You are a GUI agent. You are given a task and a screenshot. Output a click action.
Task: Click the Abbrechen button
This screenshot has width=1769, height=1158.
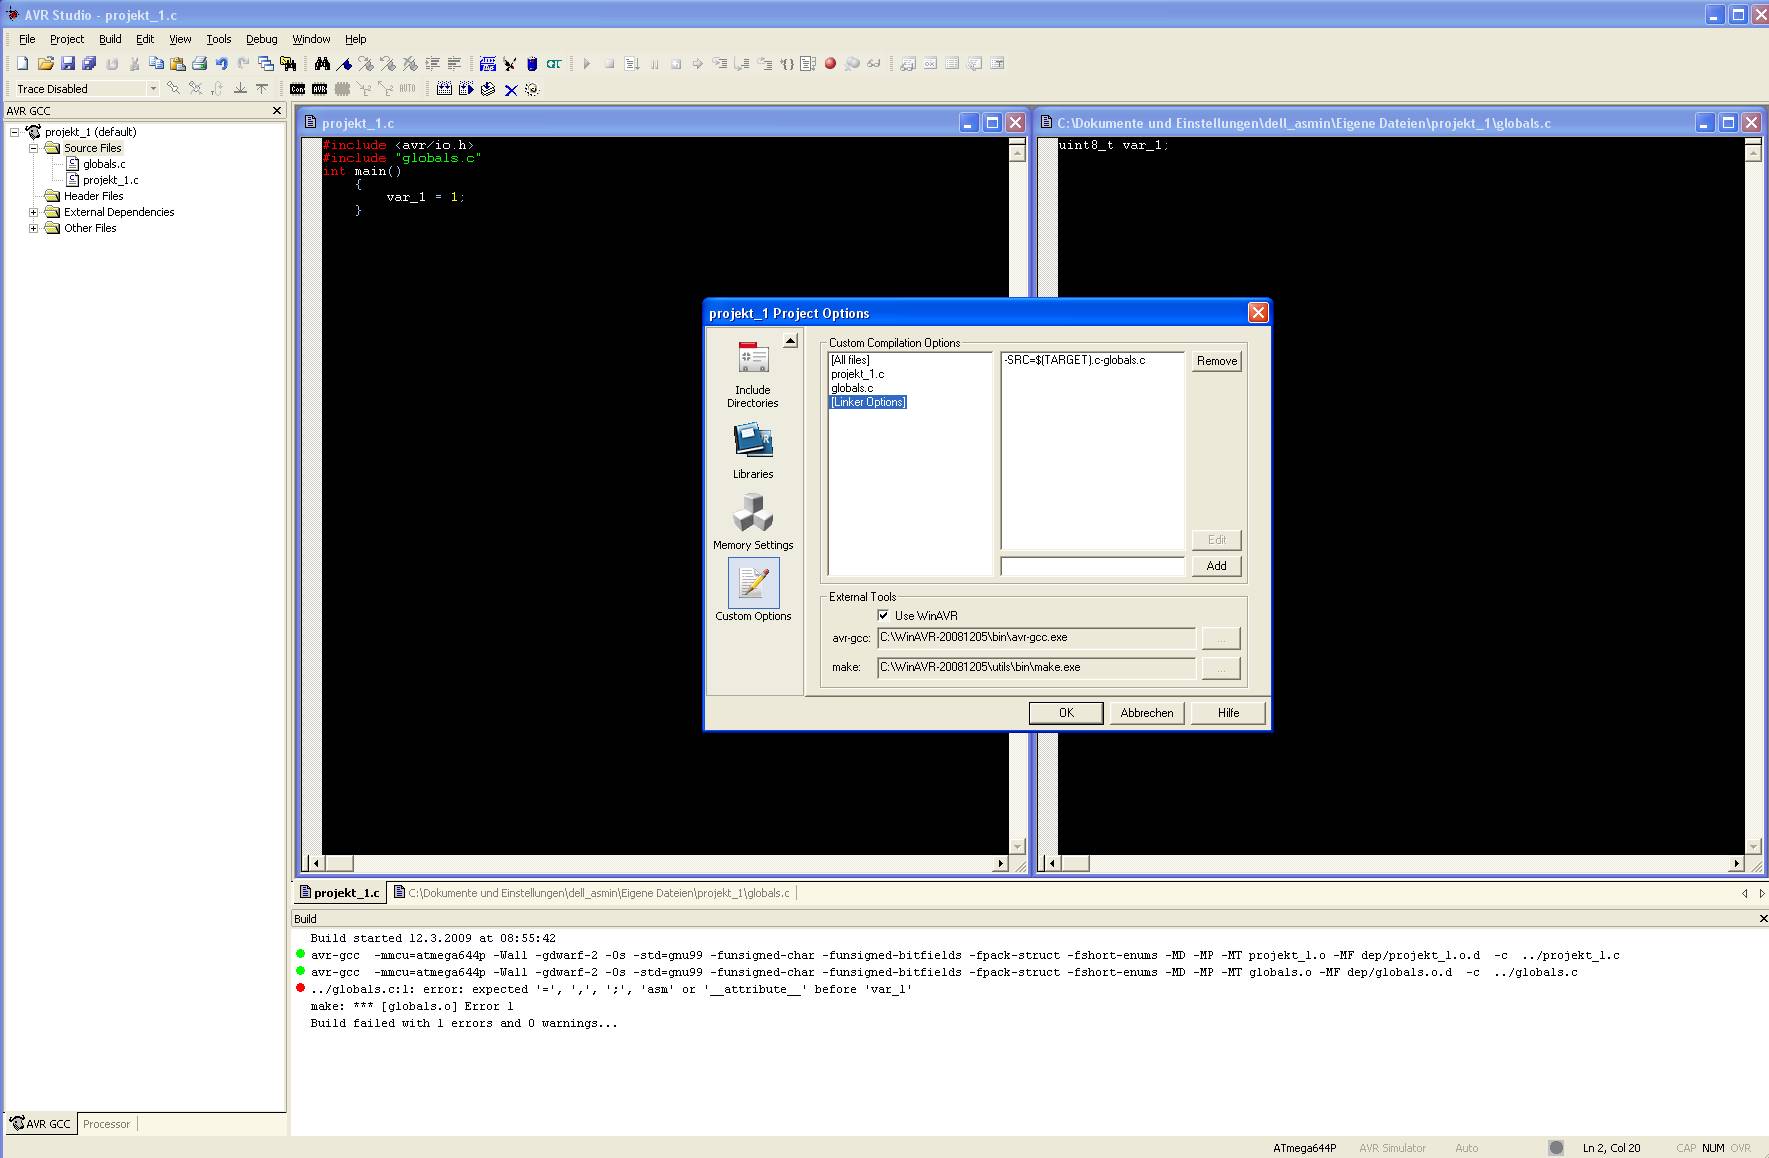[1147, 713]
